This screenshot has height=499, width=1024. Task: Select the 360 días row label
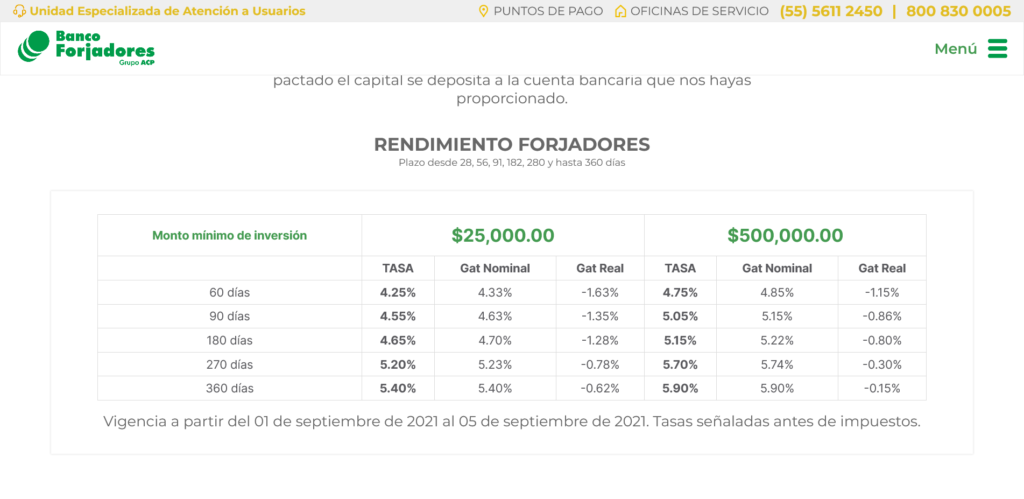(229, 389)
